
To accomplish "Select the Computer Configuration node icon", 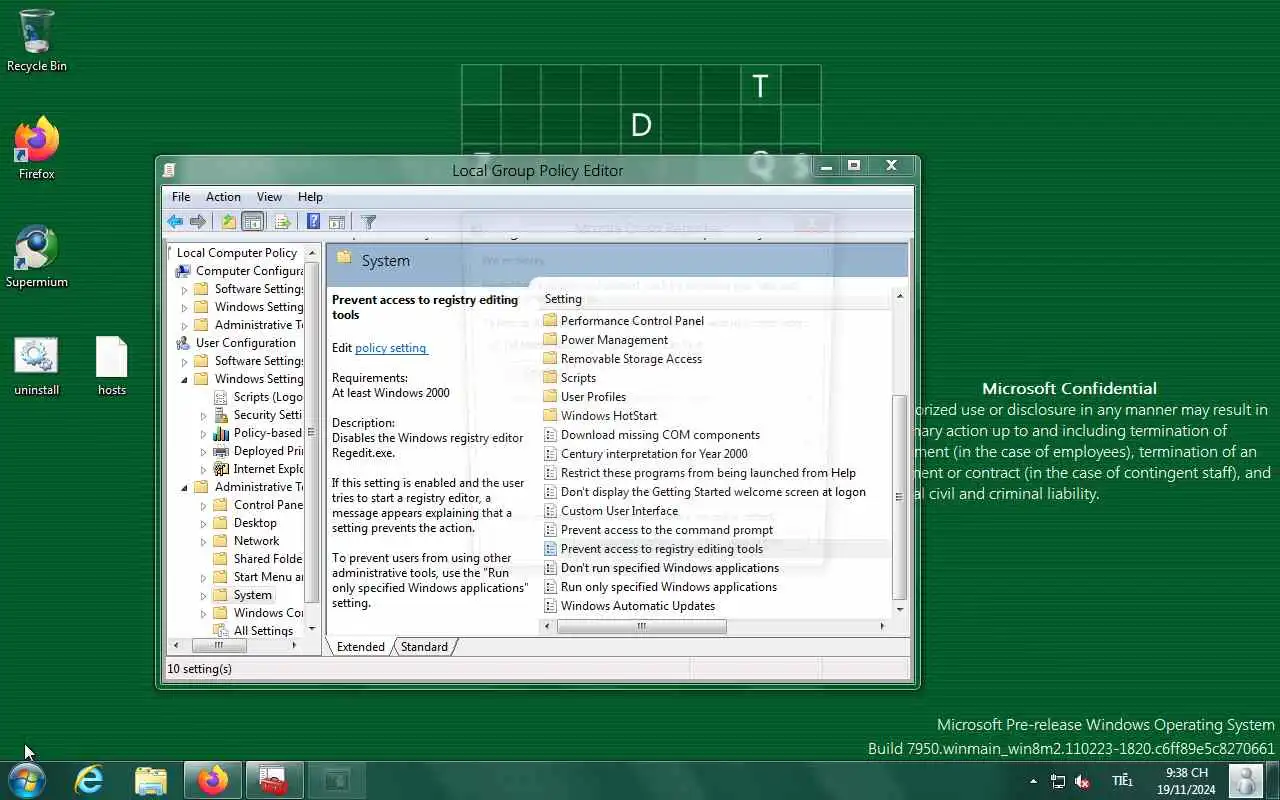I will pyautogui.click(x=184, y=271).
